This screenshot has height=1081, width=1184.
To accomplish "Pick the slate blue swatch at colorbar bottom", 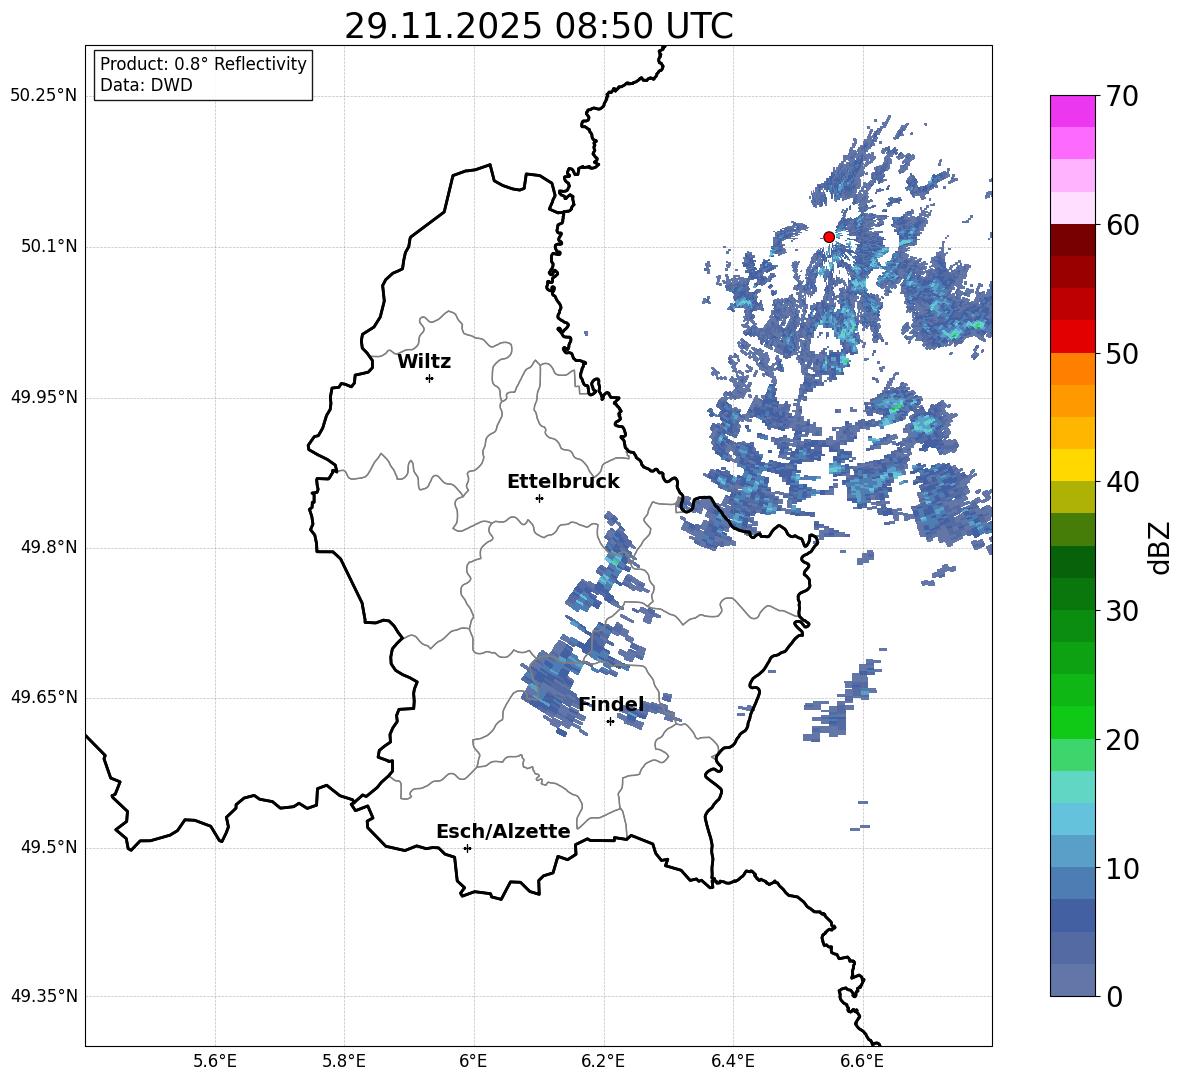I will (x=1072, y=980).
